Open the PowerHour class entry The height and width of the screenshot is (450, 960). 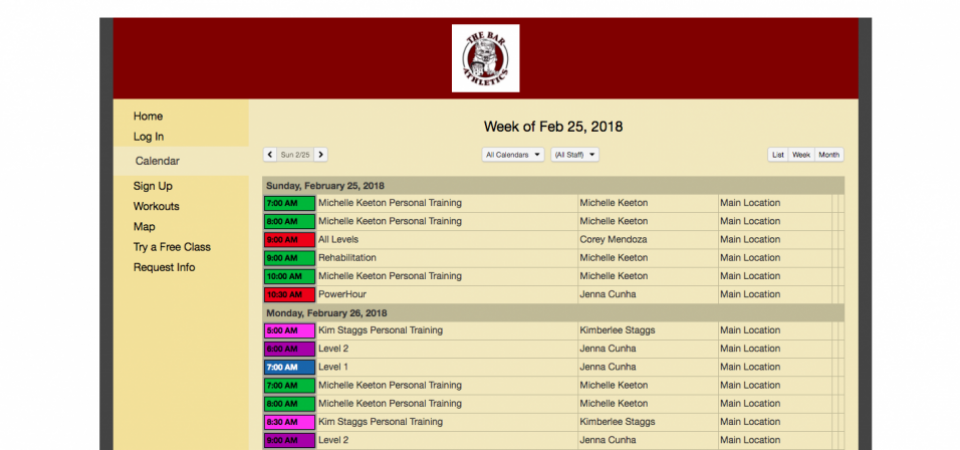point(342,294)
